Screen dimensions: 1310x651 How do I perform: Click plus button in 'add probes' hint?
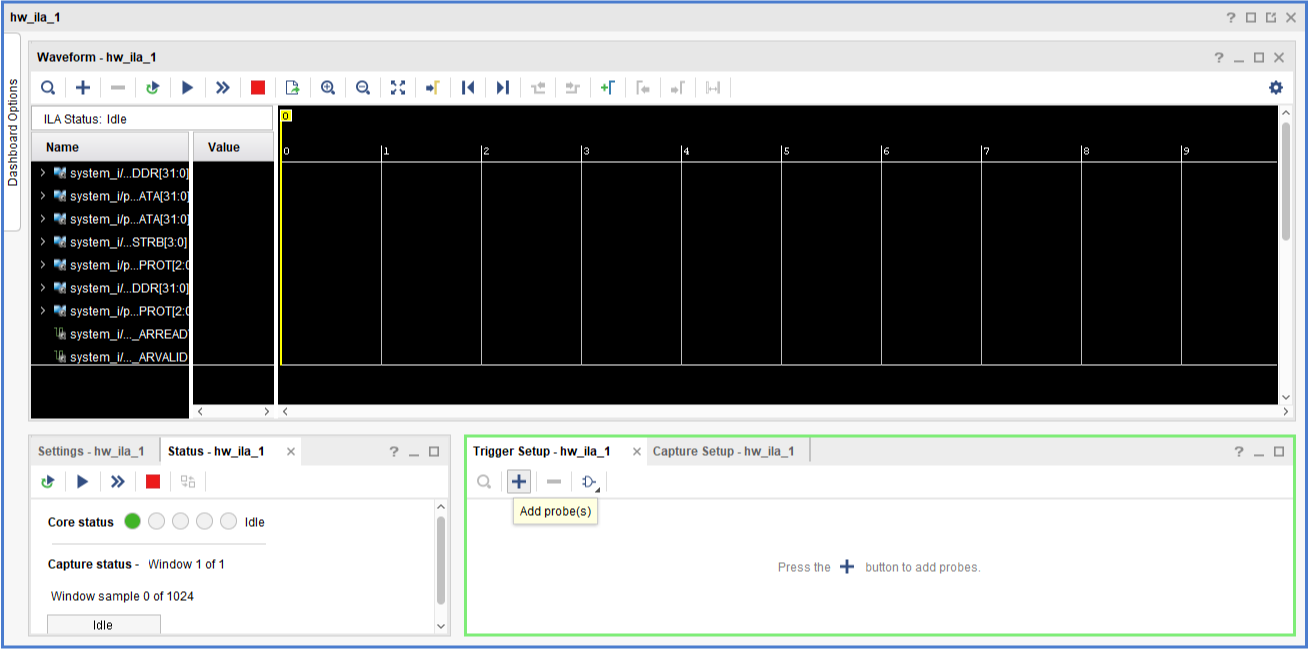coord(847,567)
